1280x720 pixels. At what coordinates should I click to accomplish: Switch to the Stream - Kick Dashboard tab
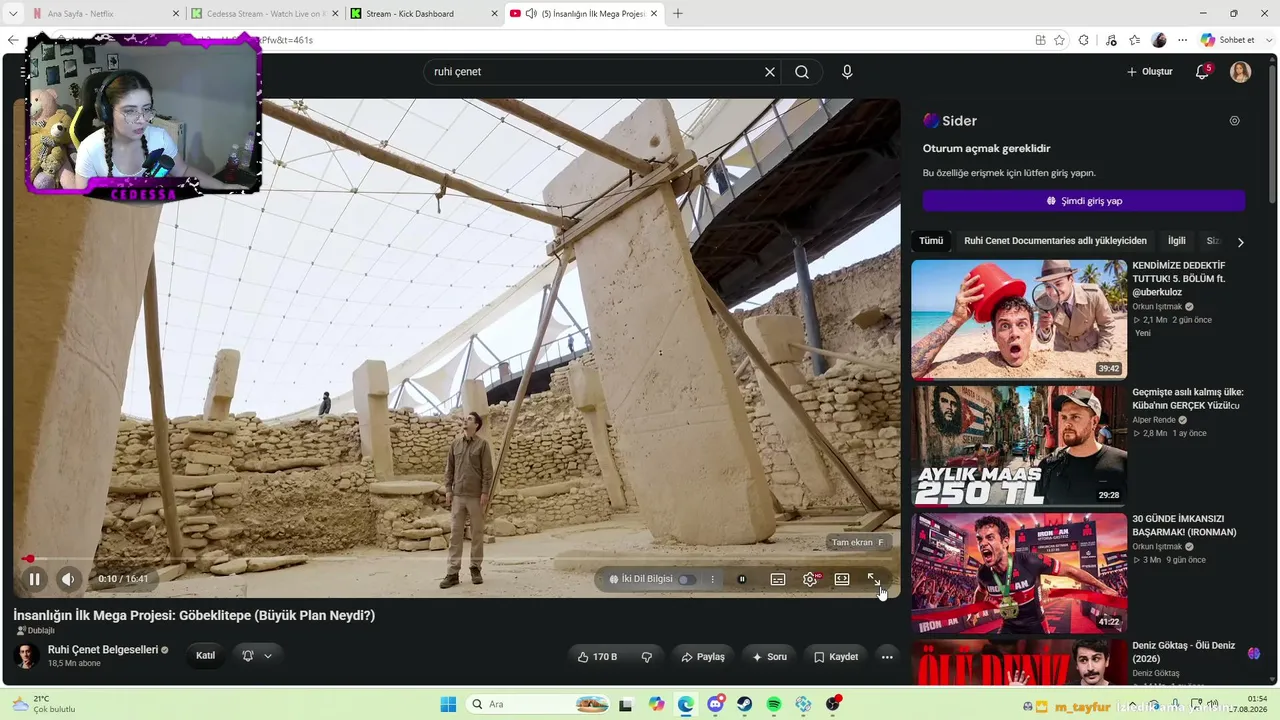424,14
